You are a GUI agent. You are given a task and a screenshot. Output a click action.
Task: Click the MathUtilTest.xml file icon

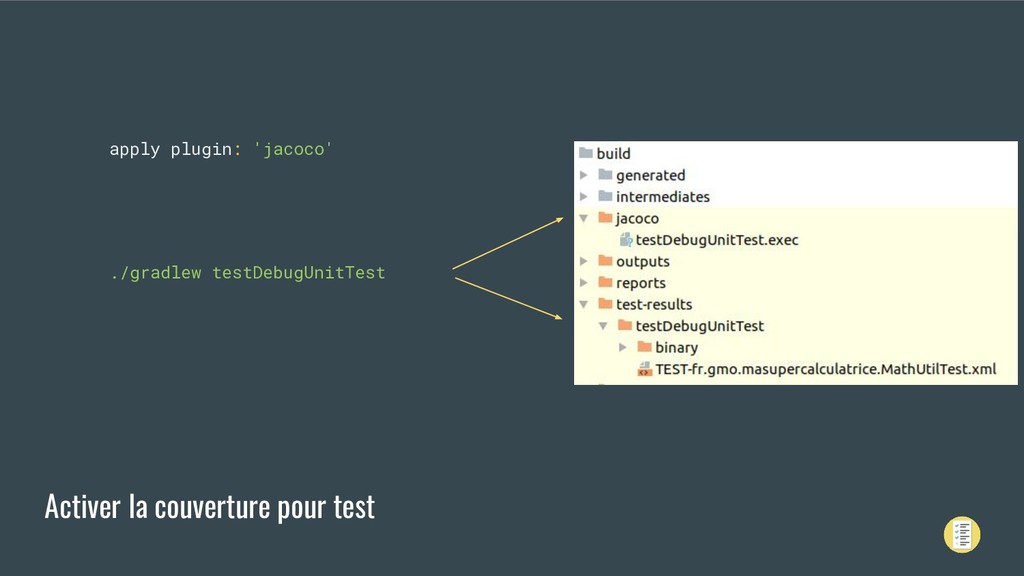pos(645,369)
